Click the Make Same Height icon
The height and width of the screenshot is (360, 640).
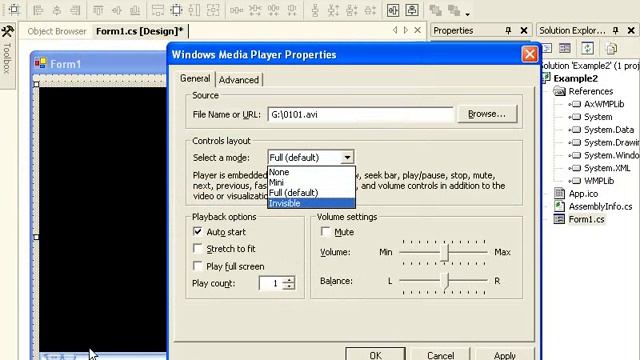coord(194,10)
